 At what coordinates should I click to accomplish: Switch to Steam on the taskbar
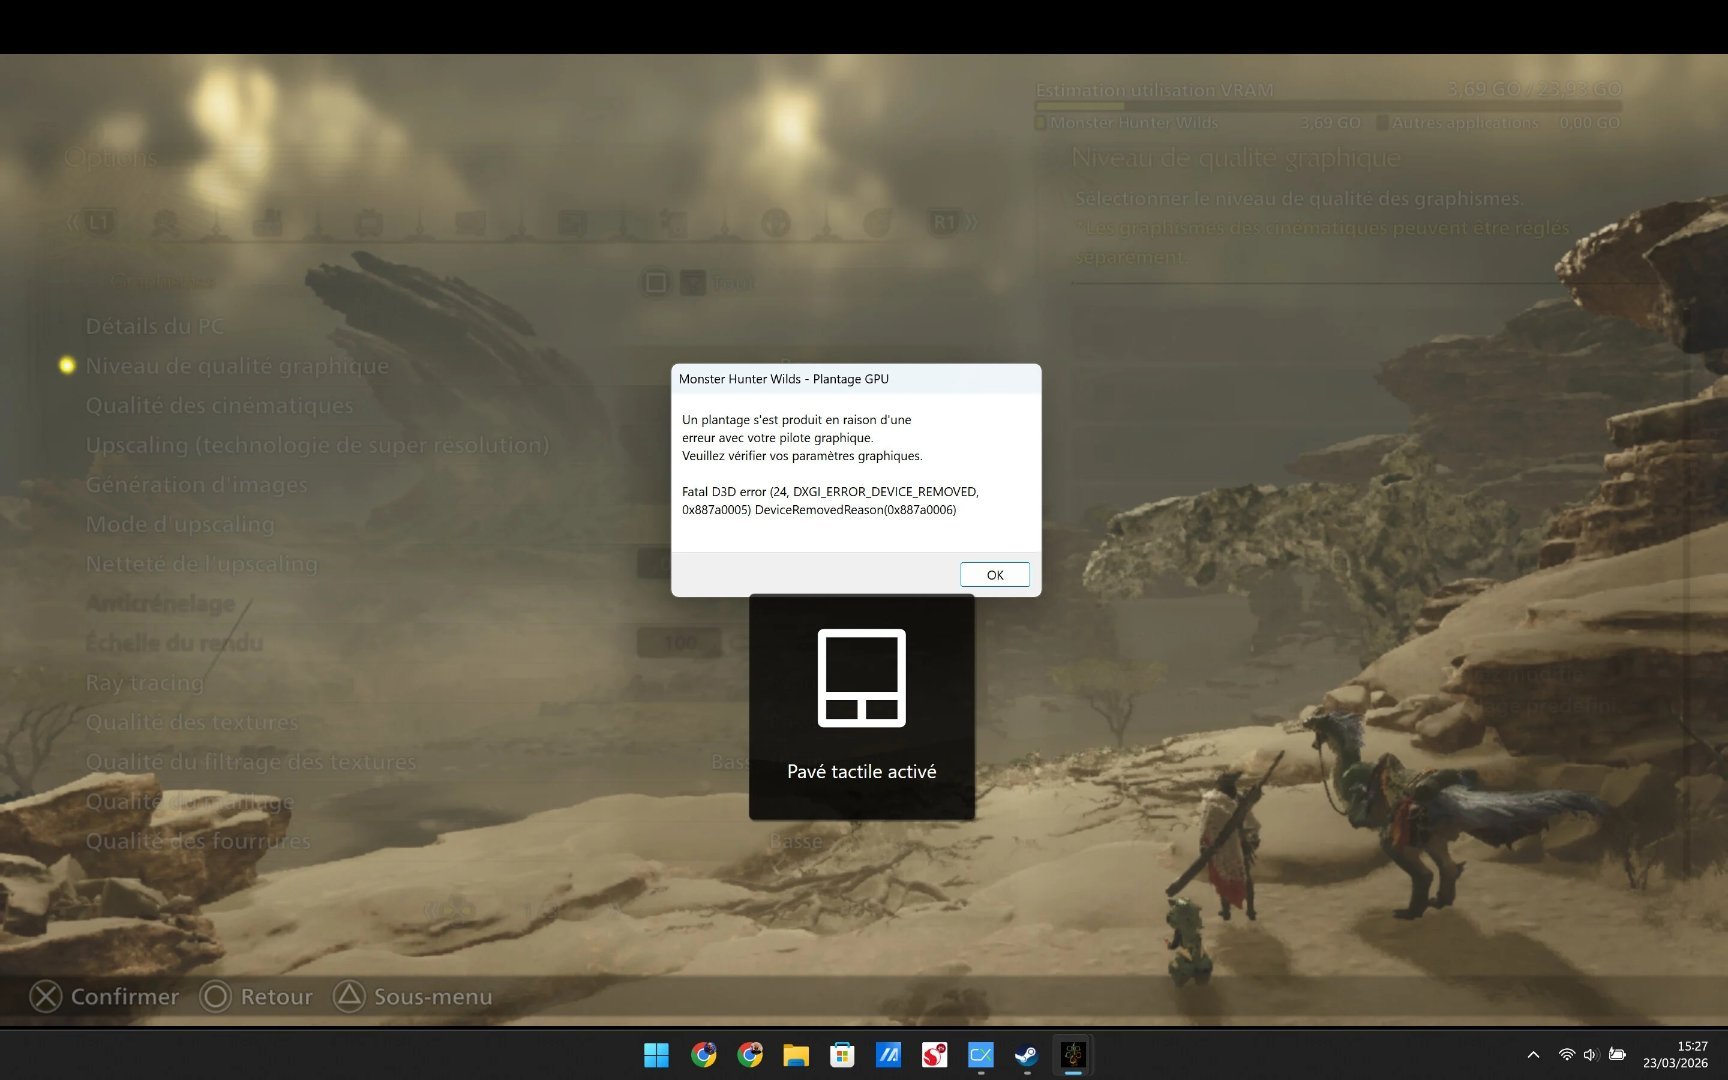click(1026, 1055)
